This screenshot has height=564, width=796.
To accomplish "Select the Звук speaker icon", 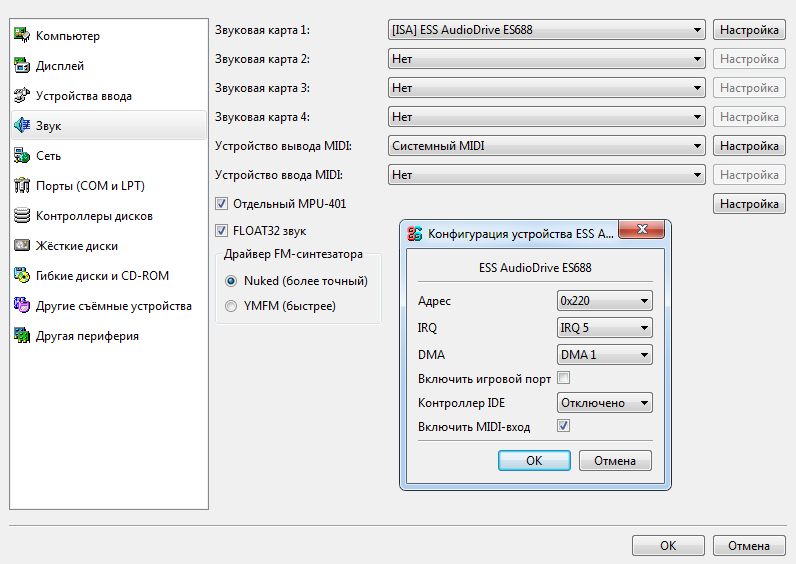I will point(22,125).
